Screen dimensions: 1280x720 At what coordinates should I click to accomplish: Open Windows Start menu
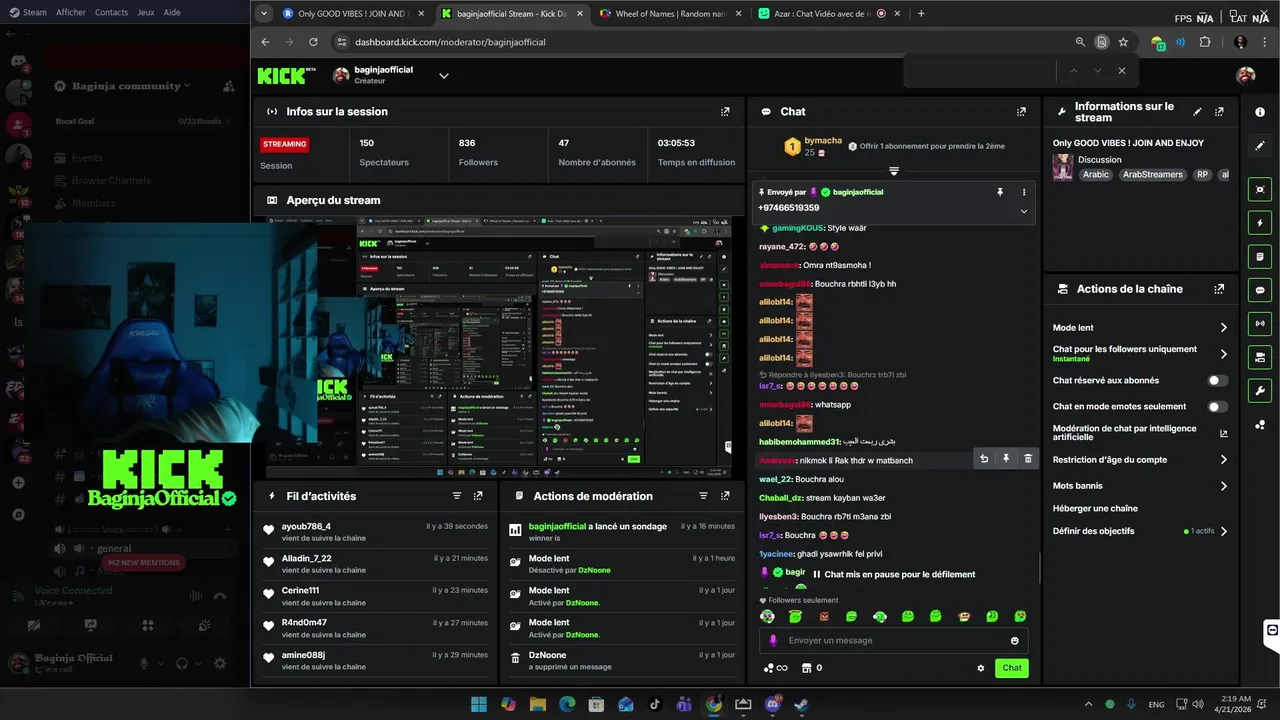[479, 704]
